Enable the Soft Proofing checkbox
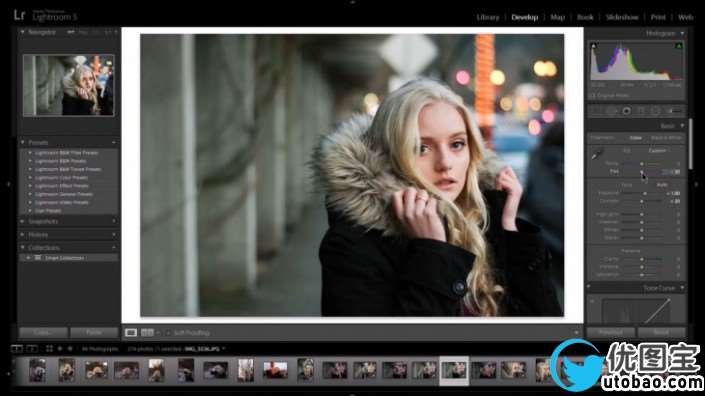705x396 pixels. click(x=168, y=333)
